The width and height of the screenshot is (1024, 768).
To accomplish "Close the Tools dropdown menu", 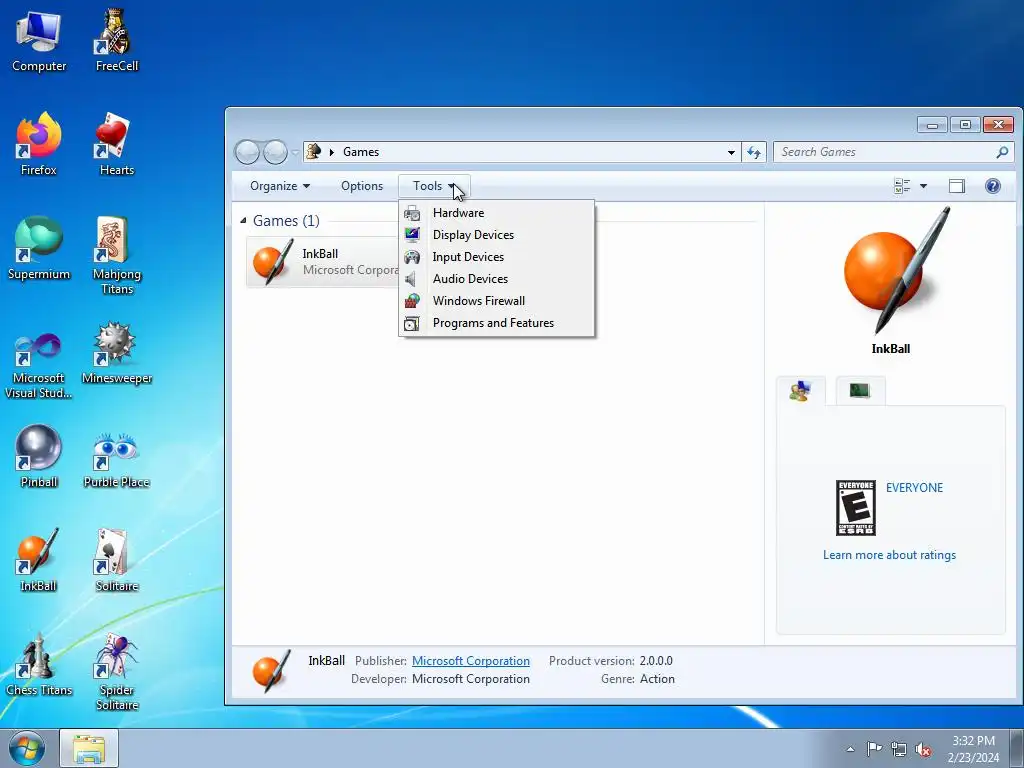I will click(x=434, y=186).
